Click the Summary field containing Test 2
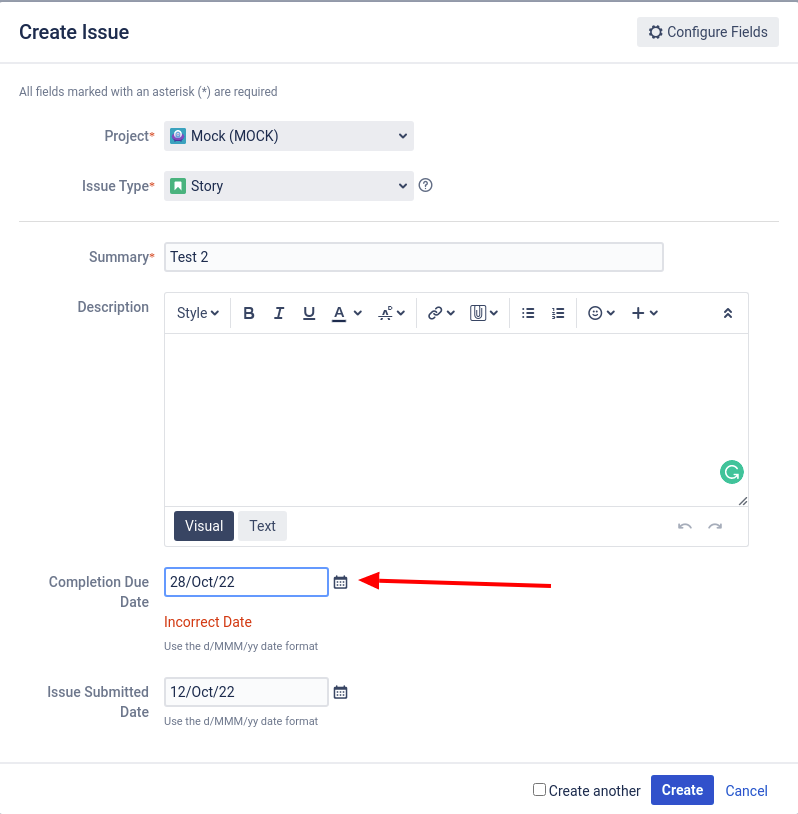This screenshot has height=814, width=798. point(414,257)
